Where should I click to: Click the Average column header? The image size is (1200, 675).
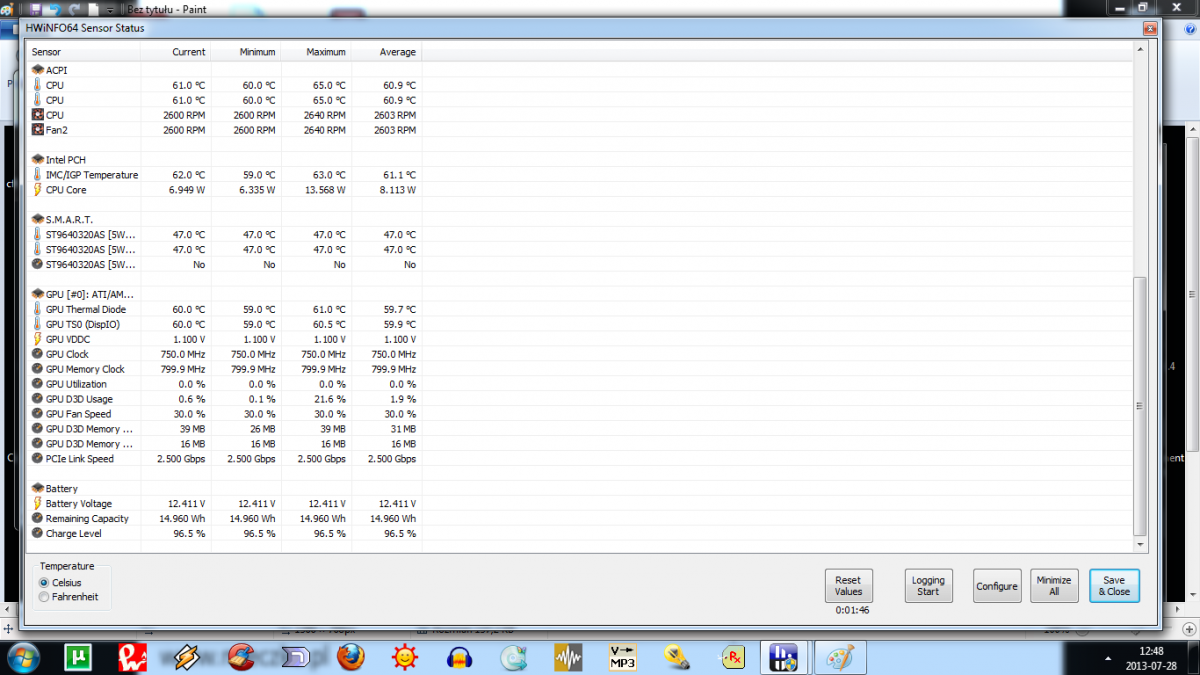[x=386, y=52]
